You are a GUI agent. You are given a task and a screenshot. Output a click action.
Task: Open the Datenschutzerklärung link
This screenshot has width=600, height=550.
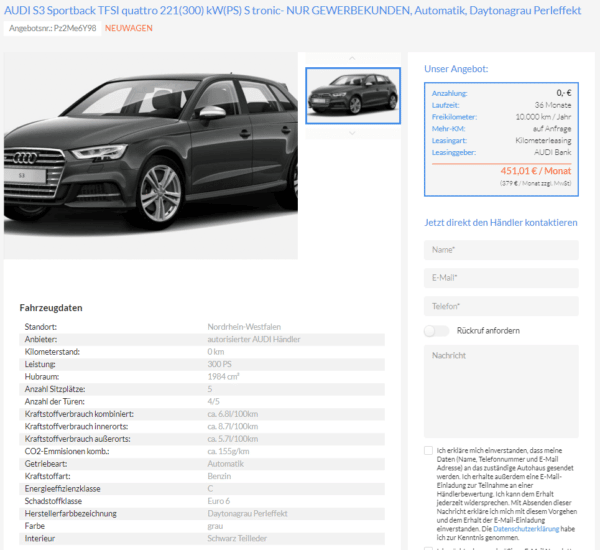[x=526, y=529]
